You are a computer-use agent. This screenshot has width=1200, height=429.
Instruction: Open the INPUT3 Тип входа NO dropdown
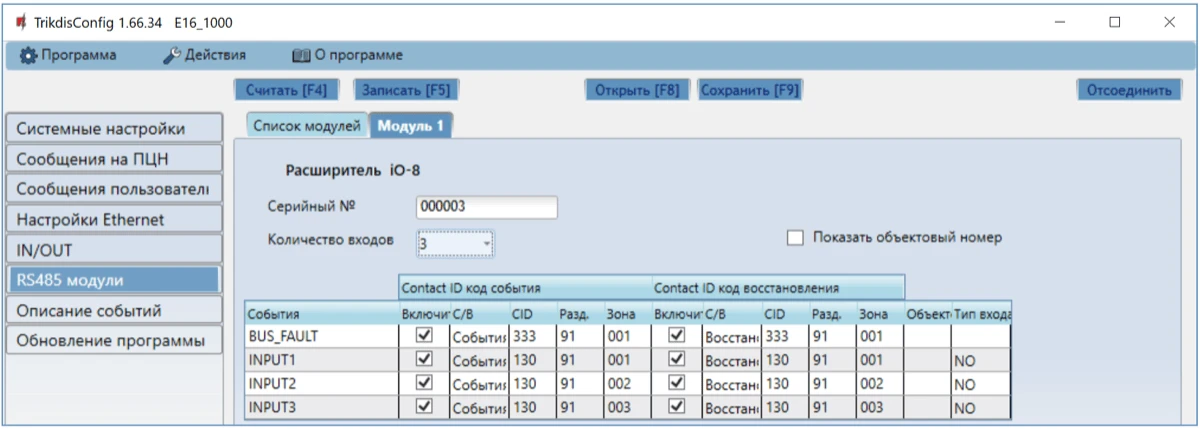point(979,408)
